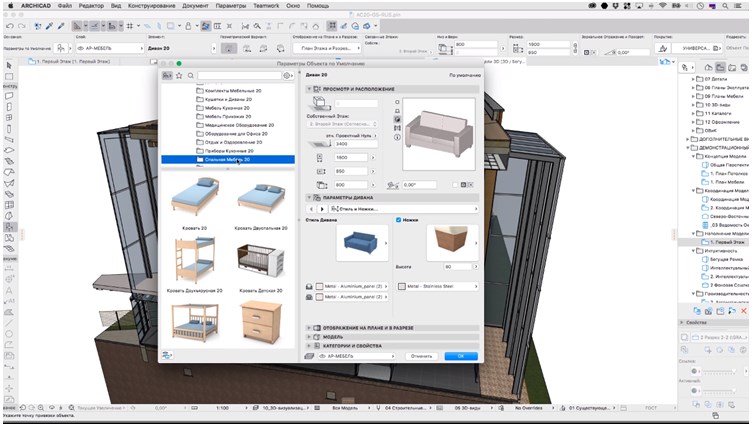Delete item with red X in the navigator
Image resolution: width=753 pixels, height=425 pixels.
tap(743, 311)
